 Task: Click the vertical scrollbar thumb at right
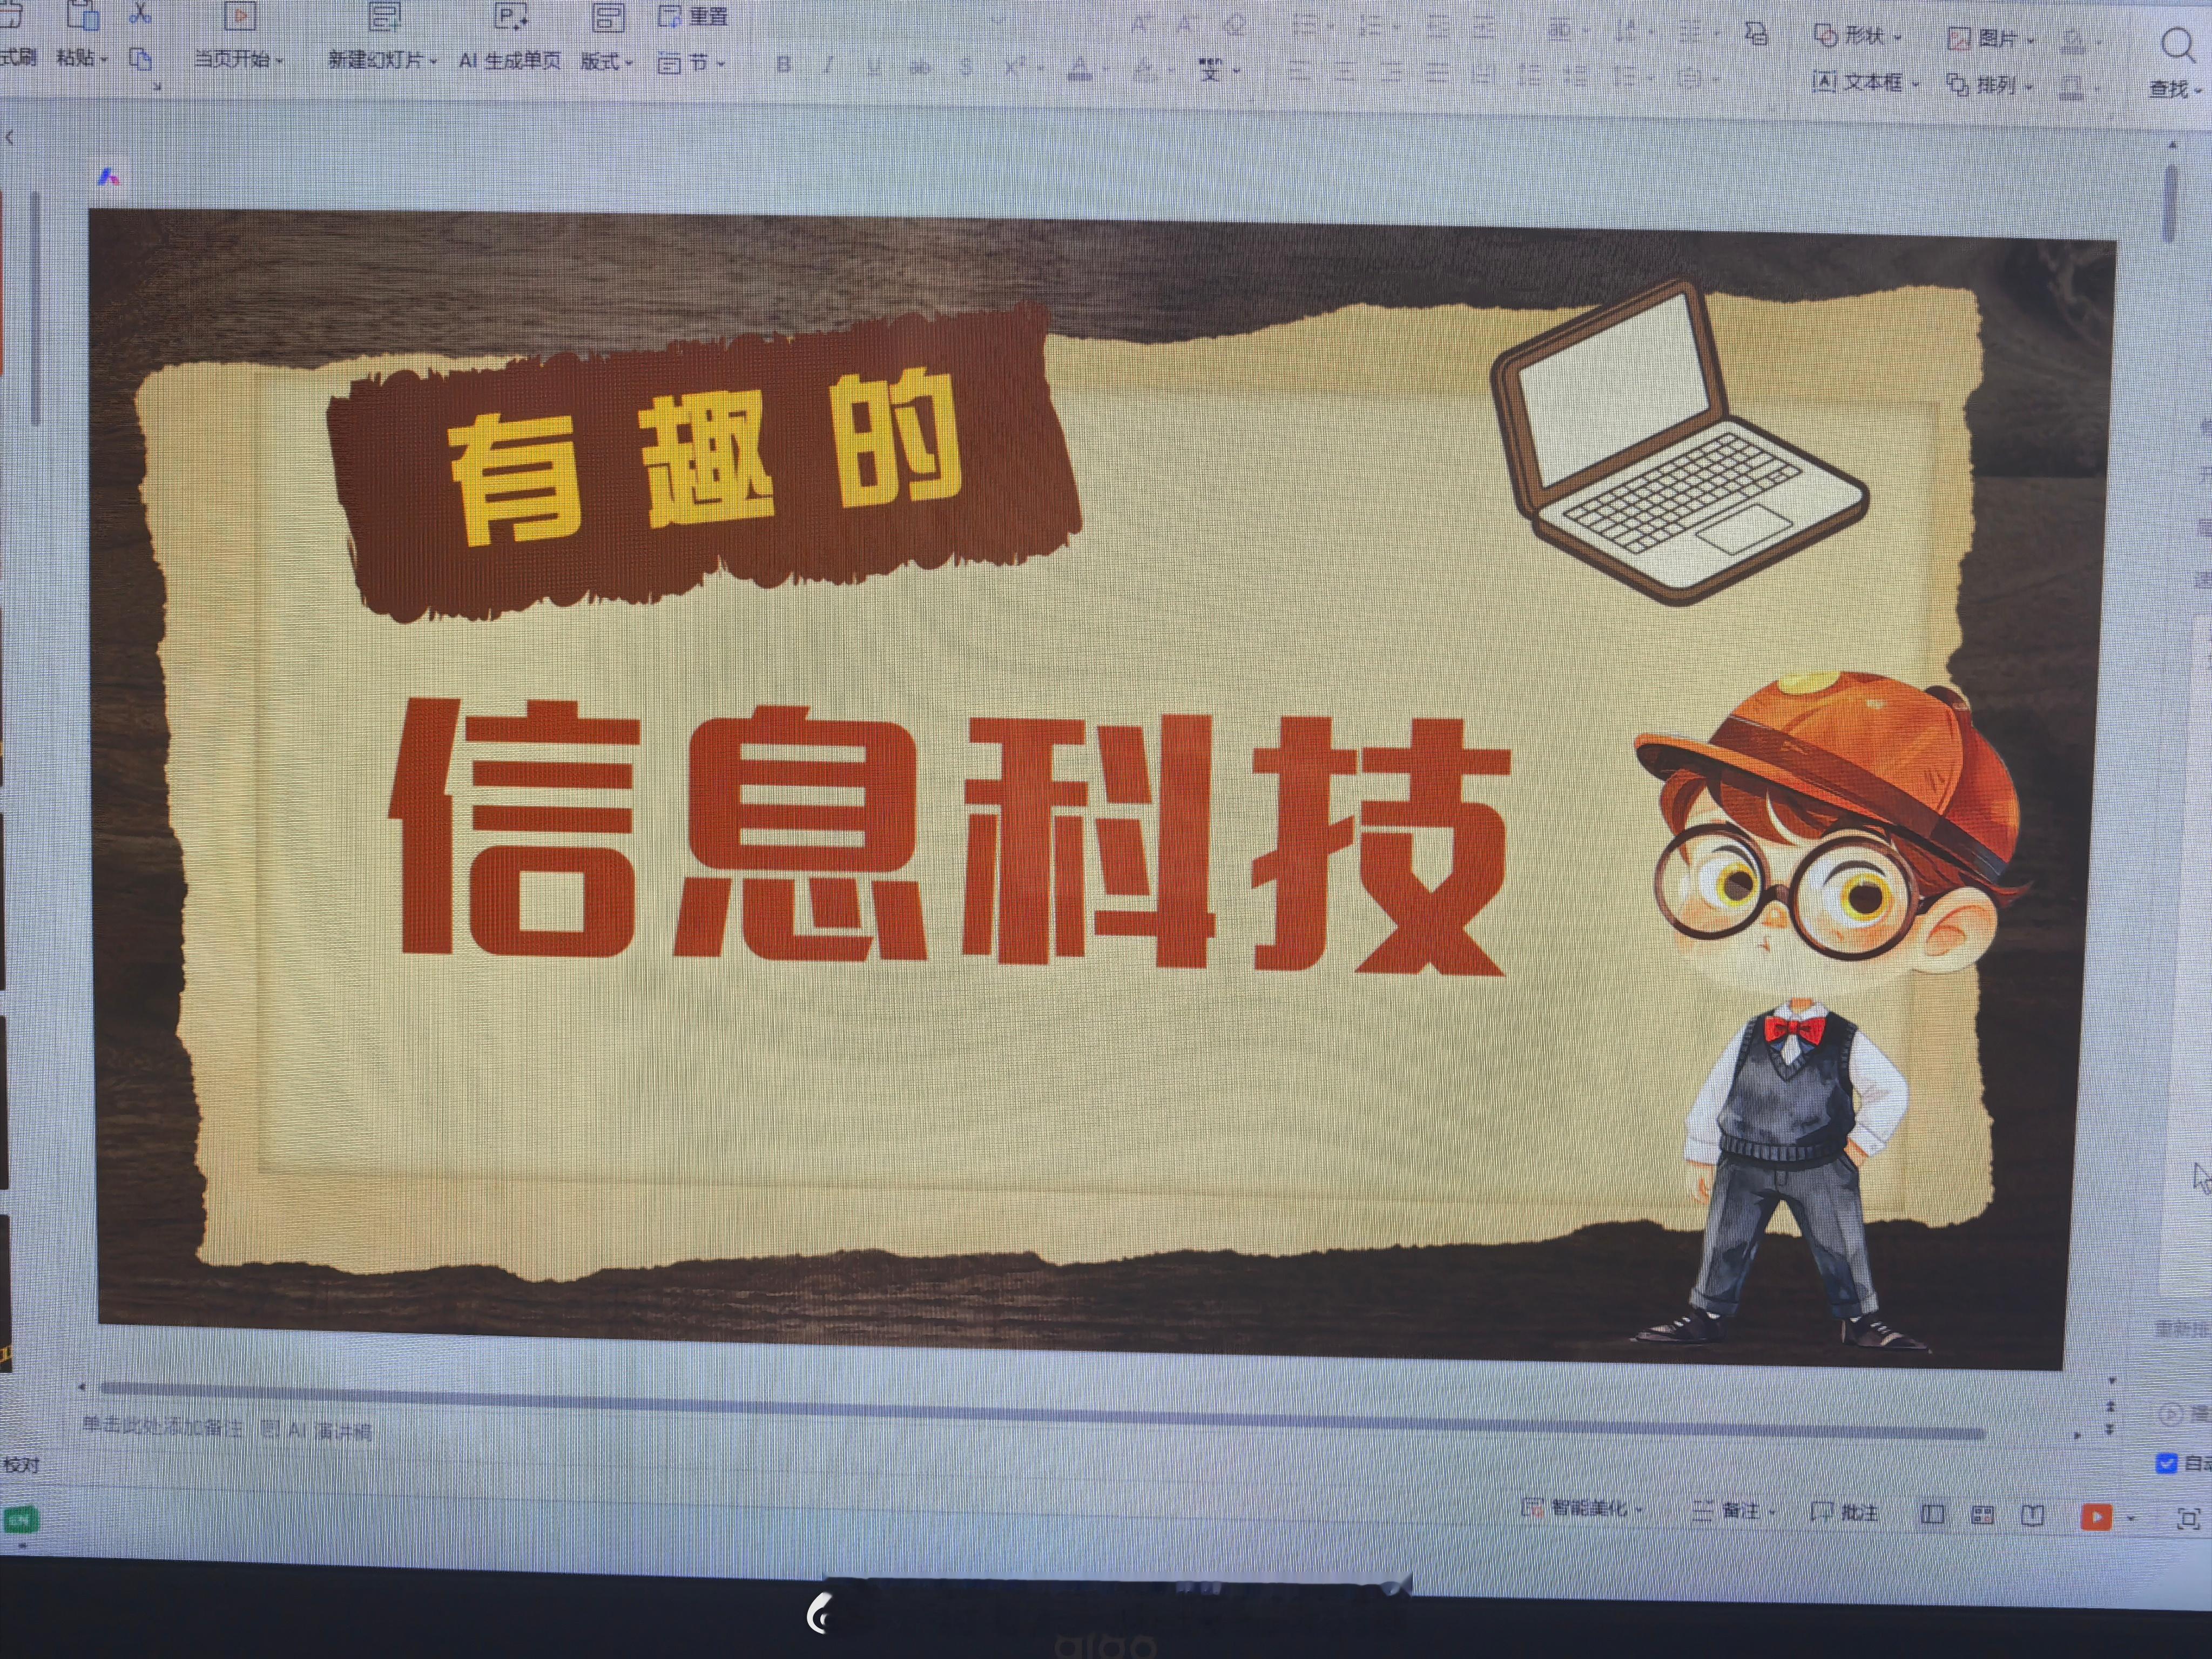(2170, 203)
